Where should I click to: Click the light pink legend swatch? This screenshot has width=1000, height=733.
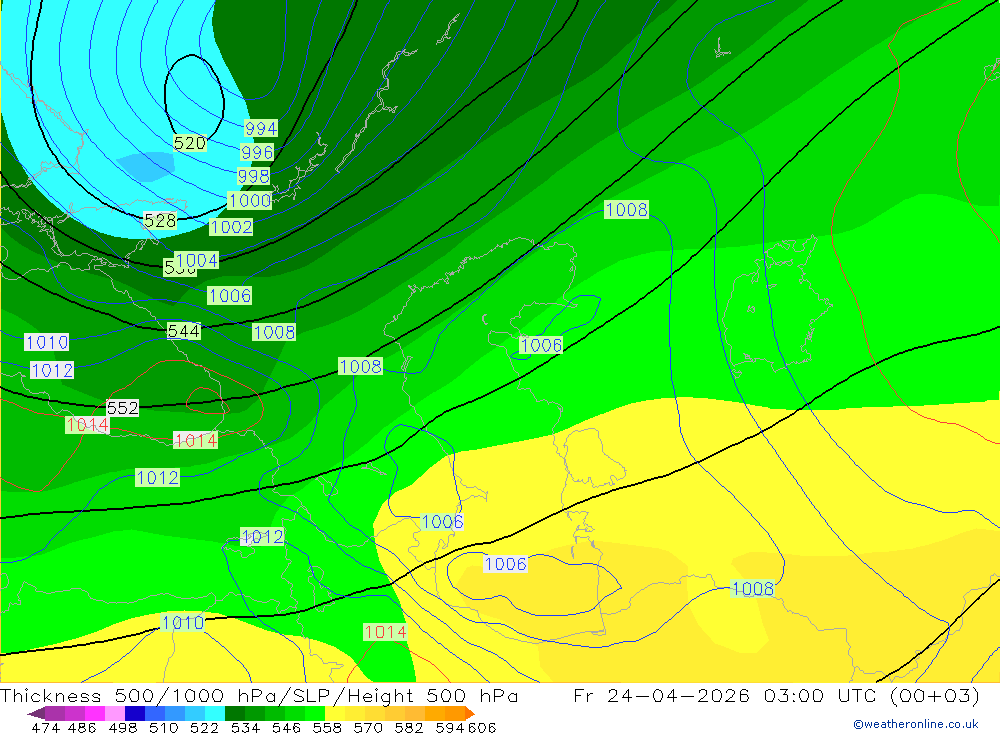(115, 713)
